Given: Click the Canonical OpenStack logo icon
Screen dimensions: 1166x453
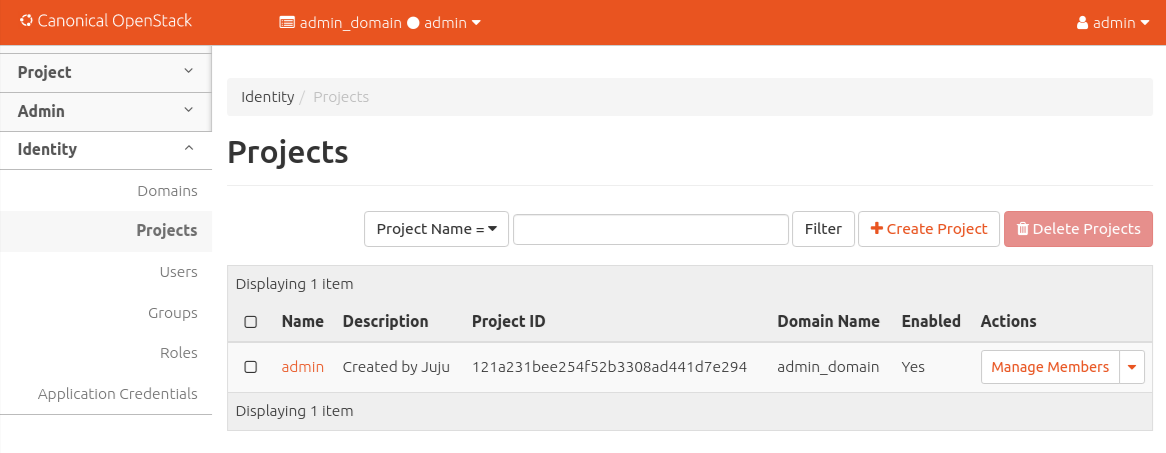Looking at the screenshot, I should (26, 20).
